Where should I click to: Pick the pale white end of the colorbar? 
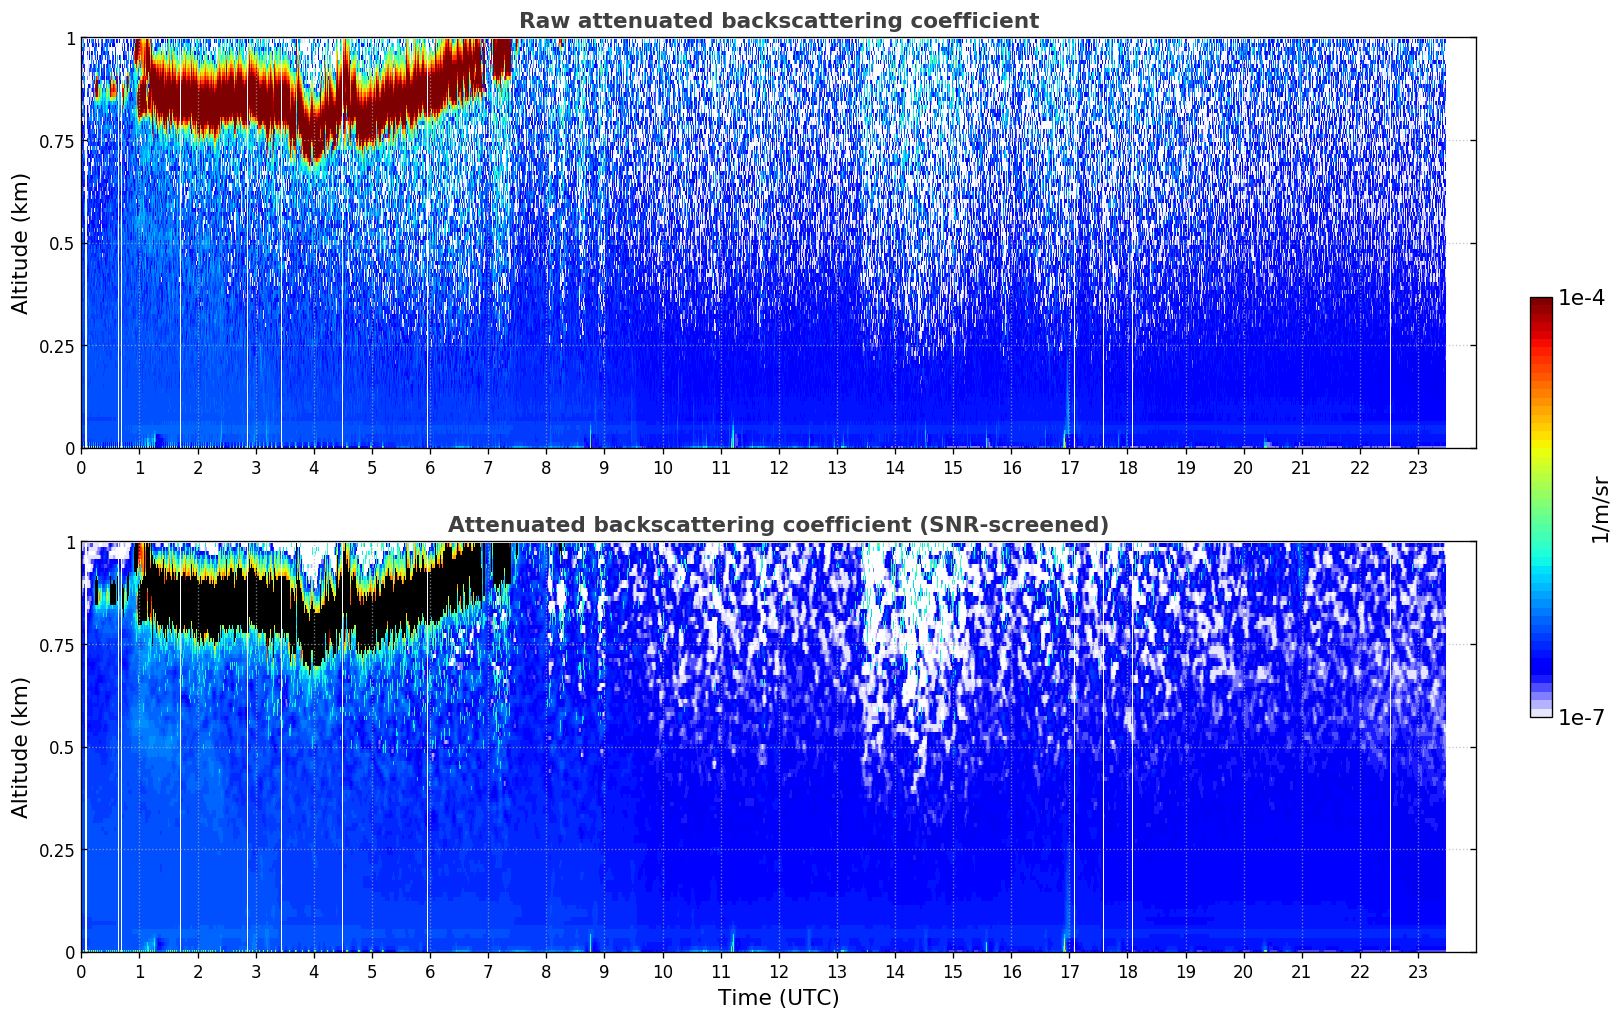(1541, 711)
